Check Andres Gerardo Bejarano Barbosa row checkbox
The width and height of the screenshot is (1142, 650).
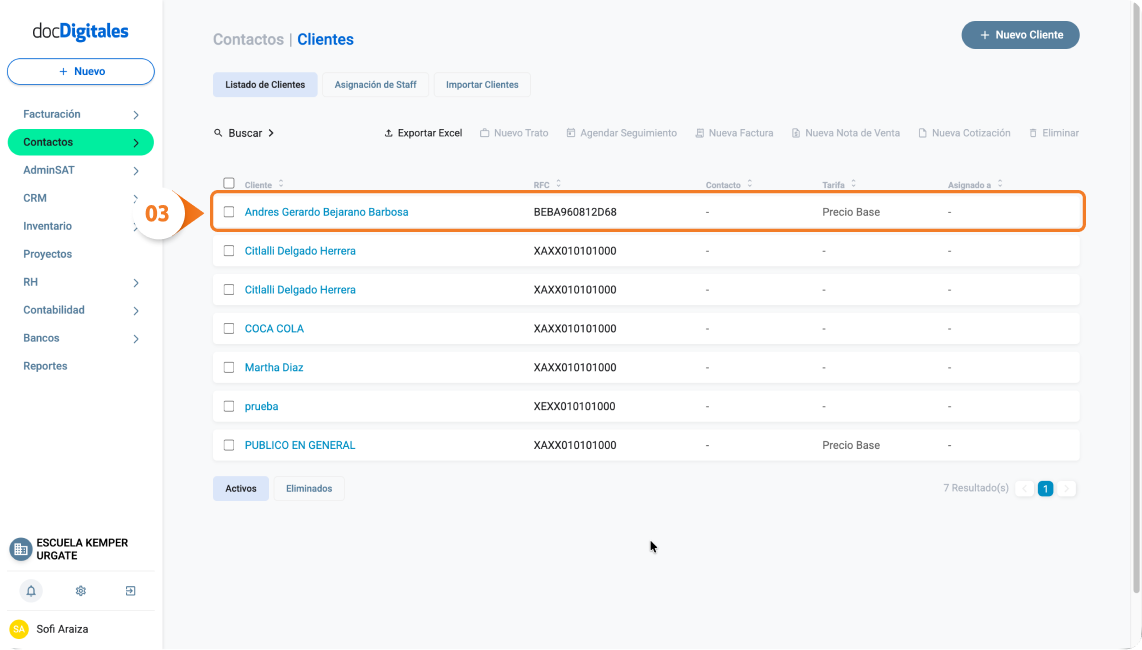[229, 211]
